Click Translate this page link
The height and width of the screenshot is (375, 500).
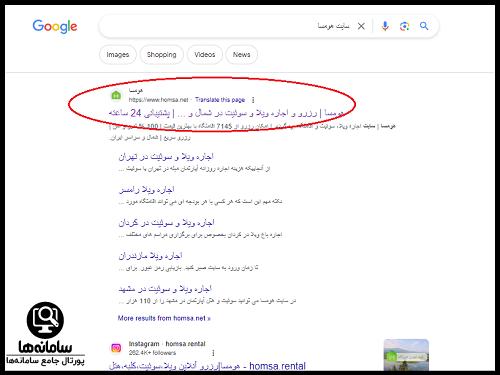(220, 100)
